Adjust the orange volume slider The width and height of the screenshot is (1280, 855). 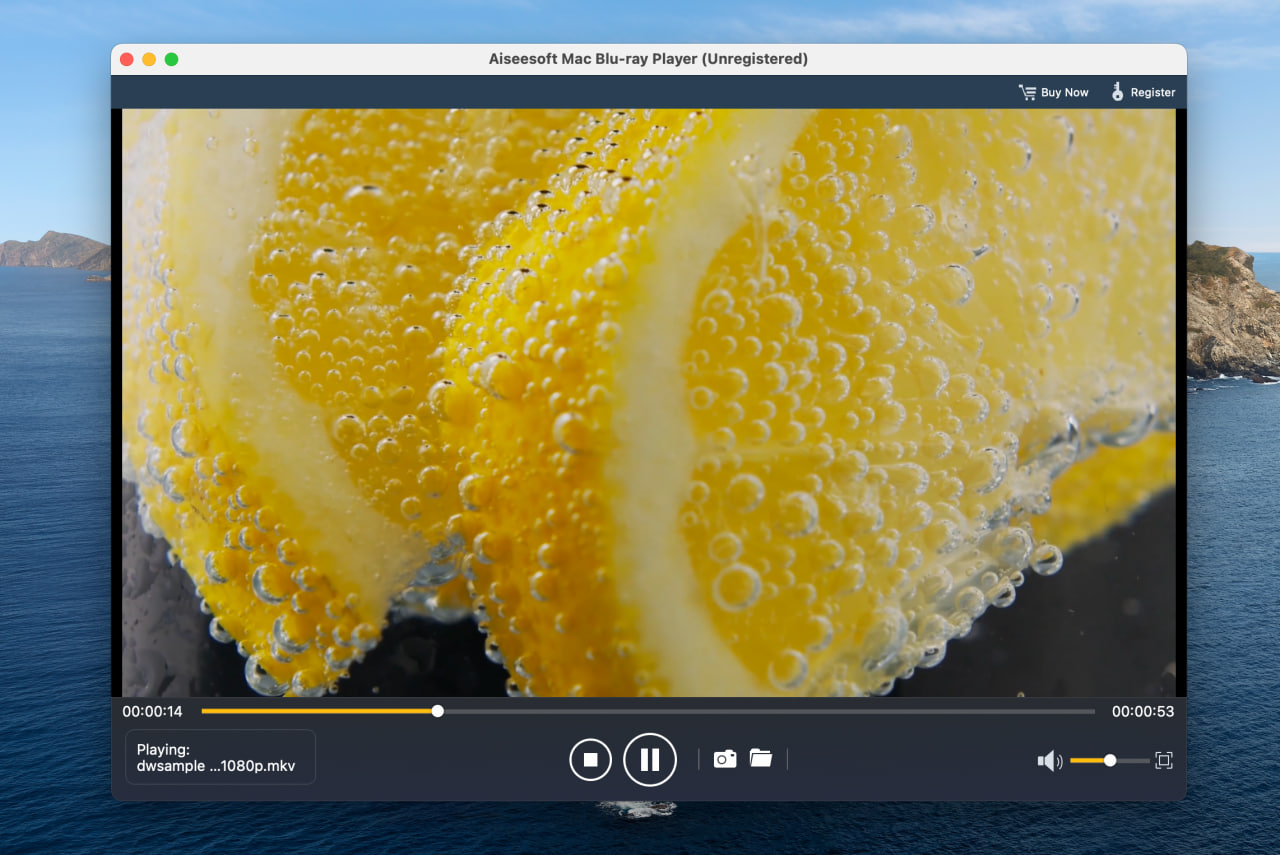[1110, 761]
